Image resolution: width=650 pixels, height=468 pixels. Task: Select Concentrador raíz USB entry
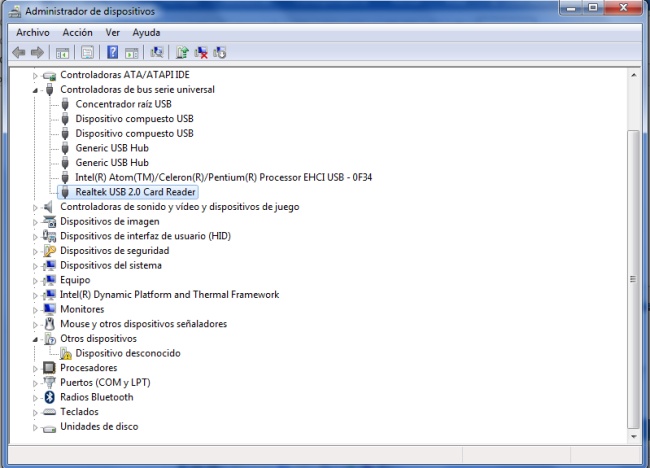[124, 104]
